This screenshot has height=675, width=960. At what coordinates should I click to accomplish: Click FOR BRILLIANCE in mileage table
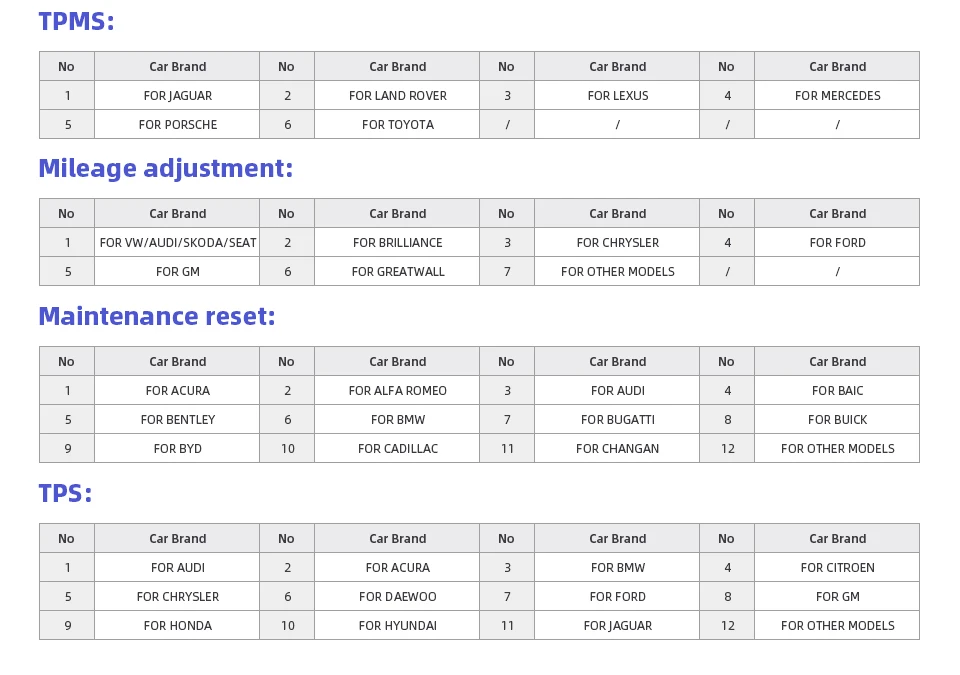point(397,243)
